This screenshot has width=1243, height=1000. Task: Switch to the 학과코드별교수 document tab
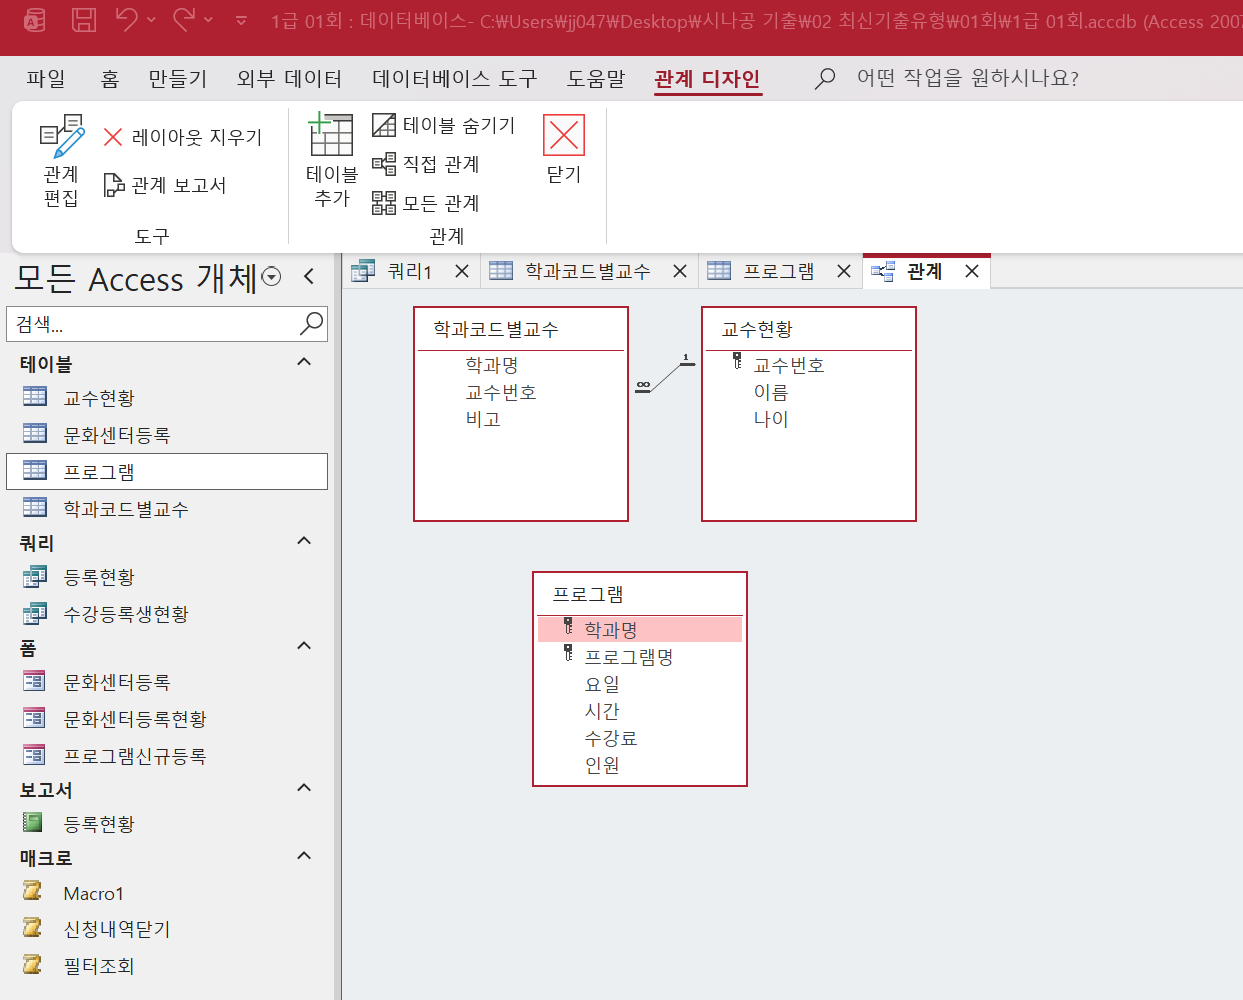pyautogui.click(x=587, y=271)
